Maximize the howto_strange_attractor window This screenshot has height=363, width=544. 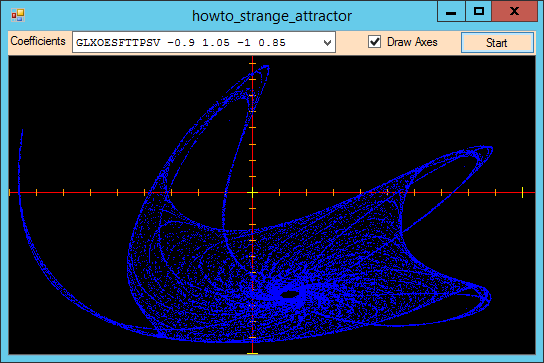[x=479, y=12]
